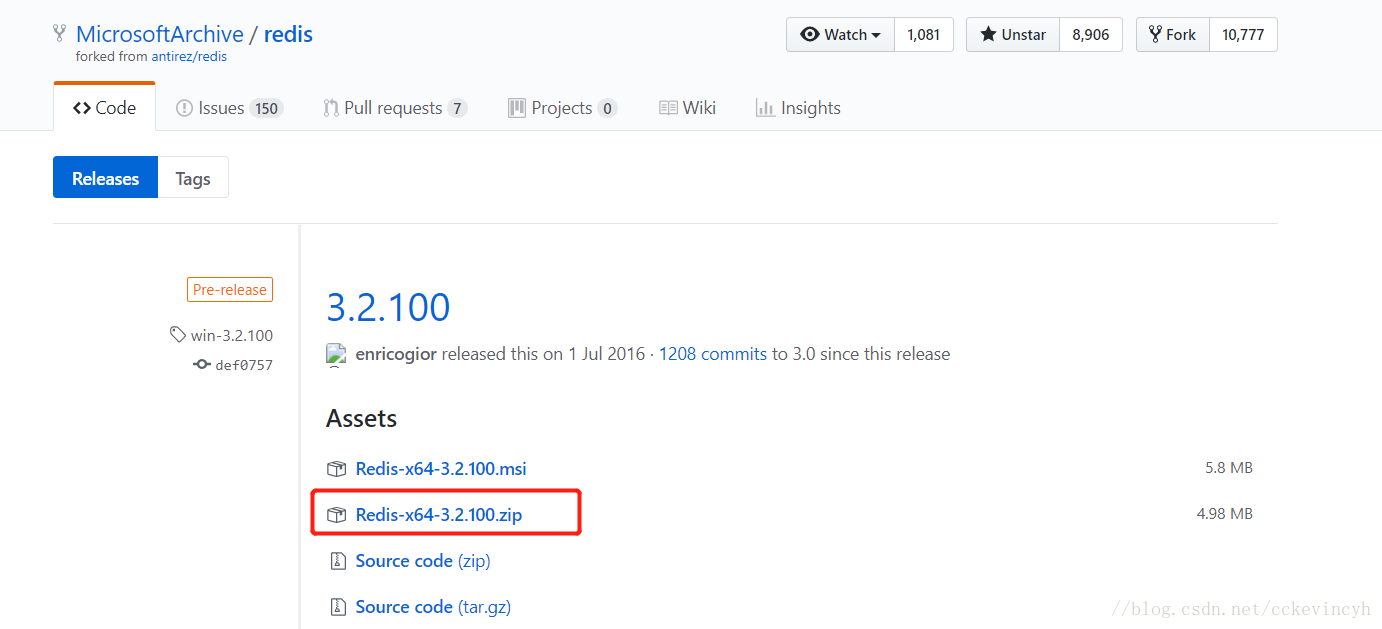Switch to the Issues tab

[229, 108]
